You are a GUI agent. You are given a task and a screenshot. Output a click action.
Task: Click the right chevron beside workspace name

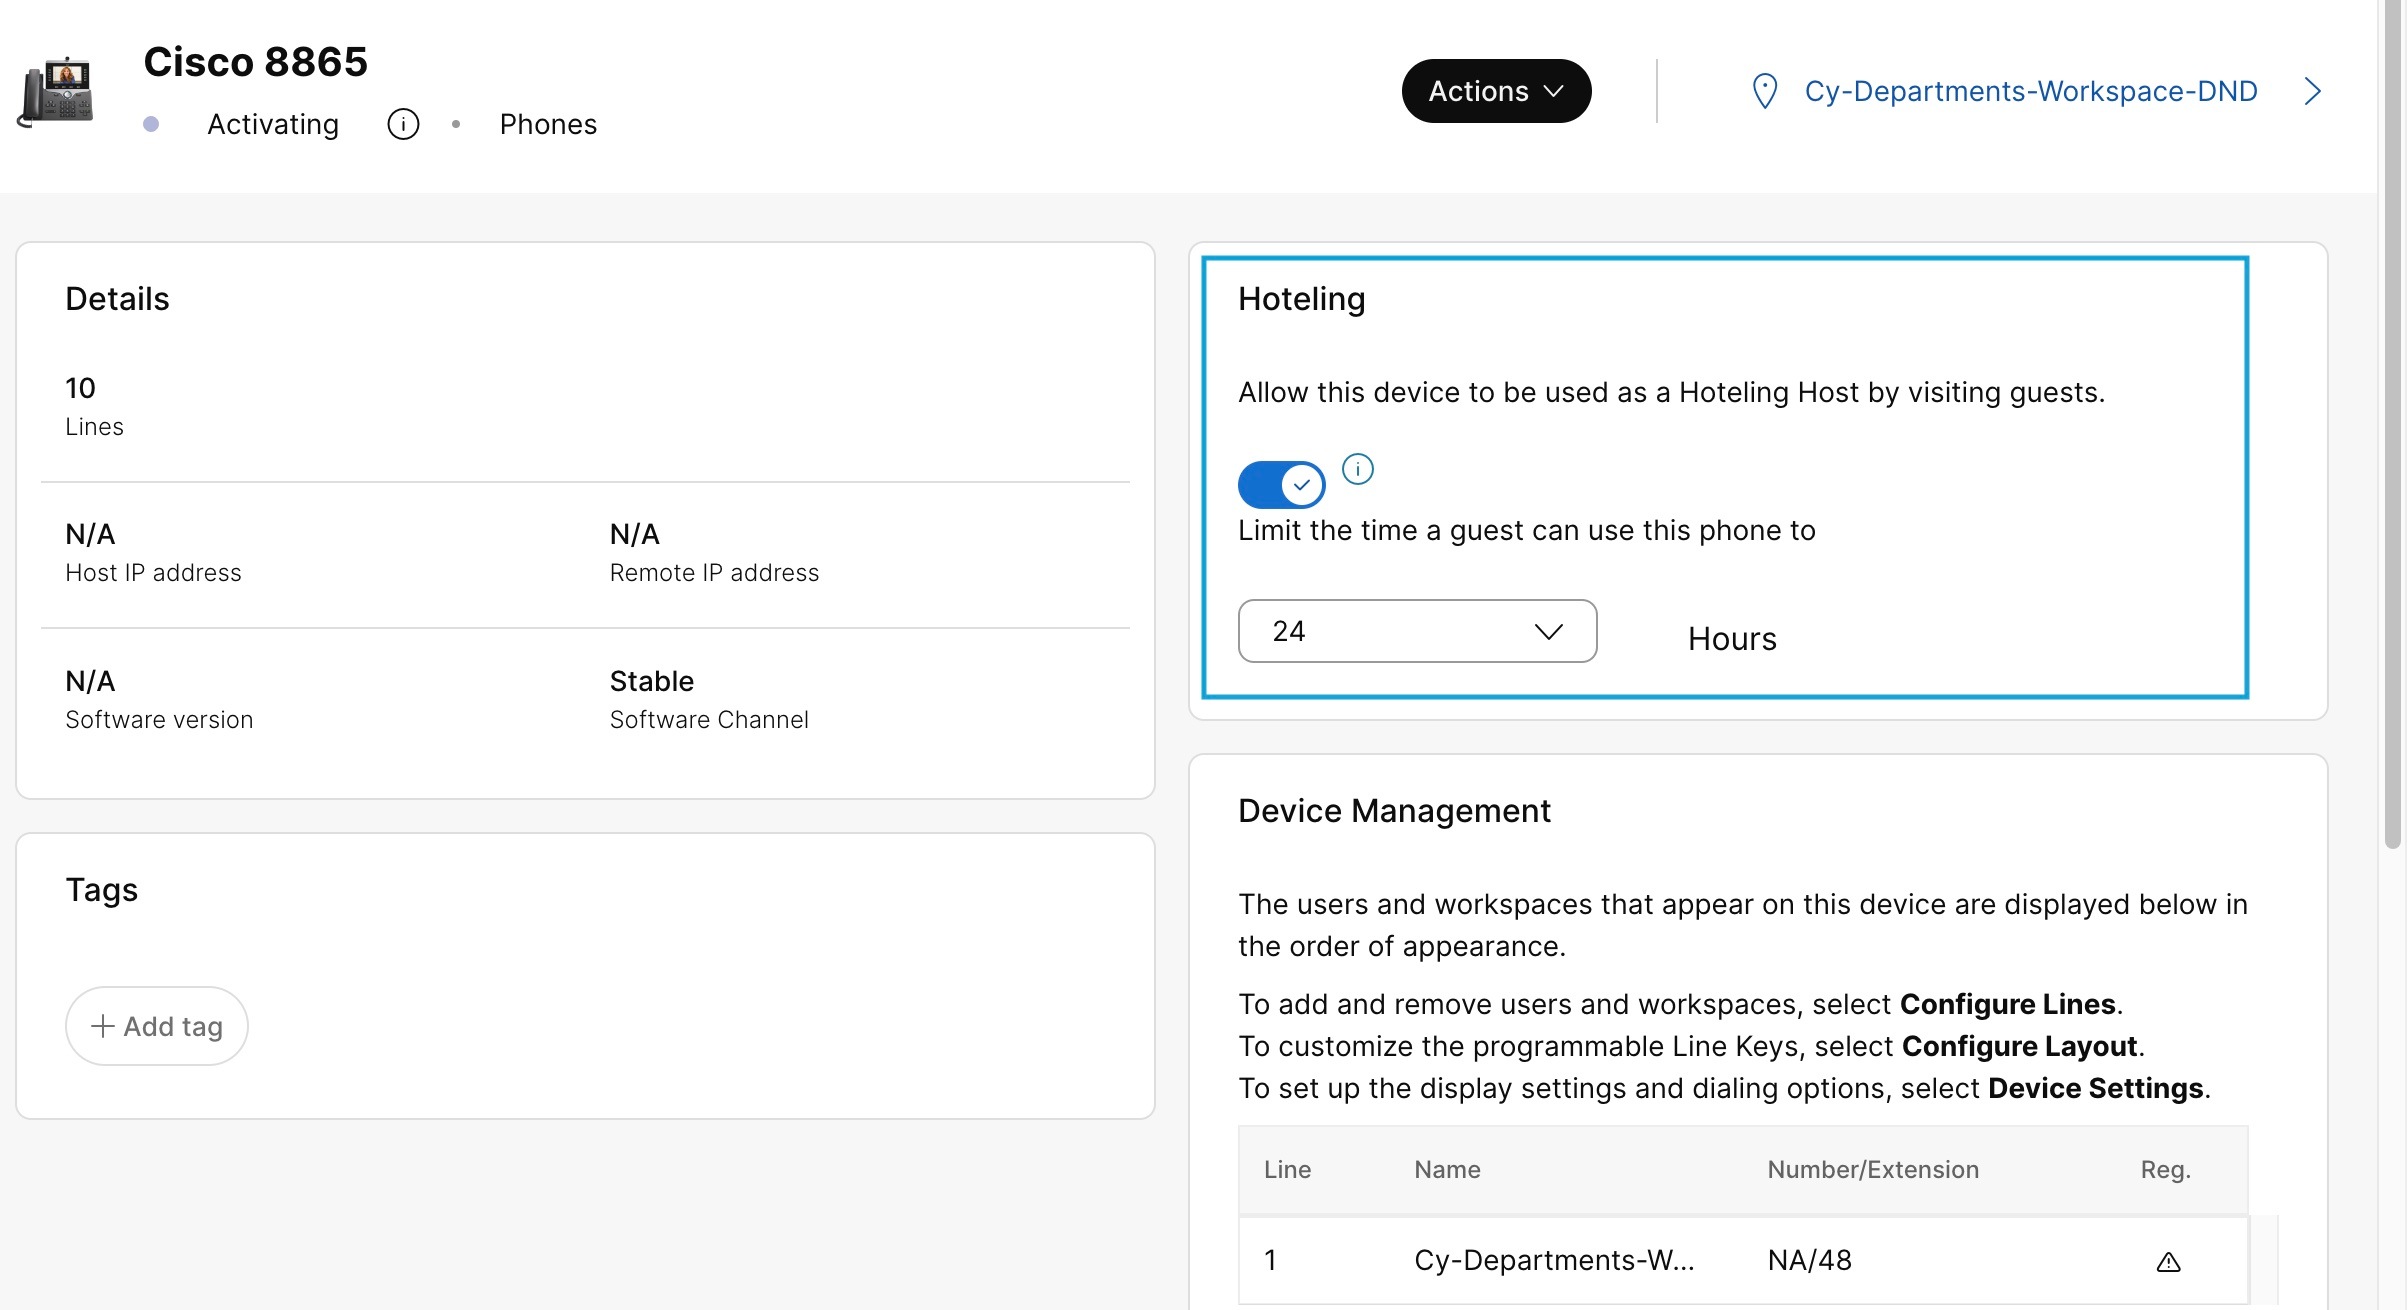[x=2312, y=91]
